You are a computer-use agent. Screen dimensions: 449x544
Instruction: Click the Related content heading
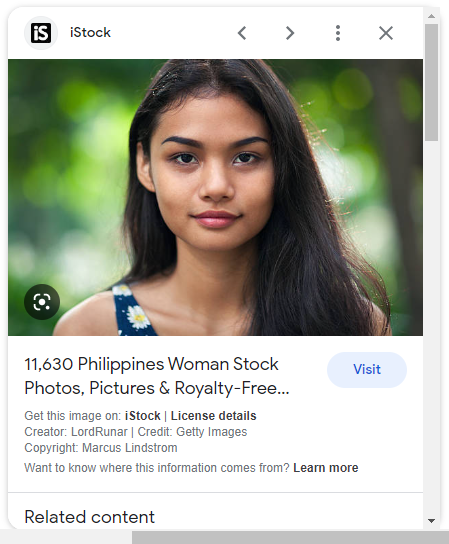point(90,517)
